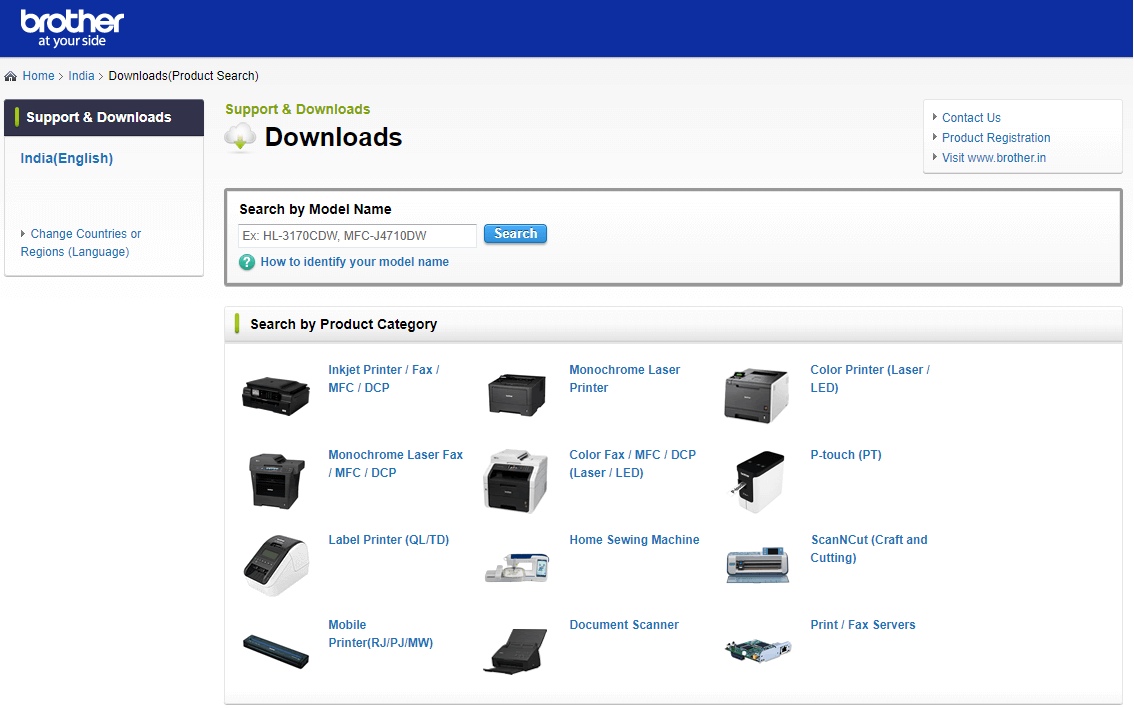Open the Product Registration link

(996, 137)
